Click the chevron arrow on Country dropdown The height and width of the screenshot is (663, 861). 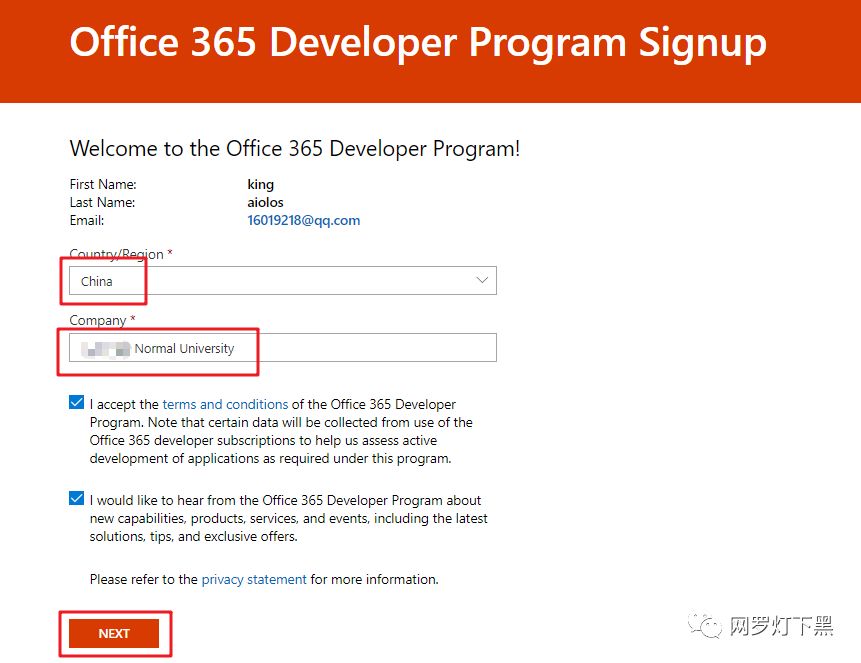point(483,281)
